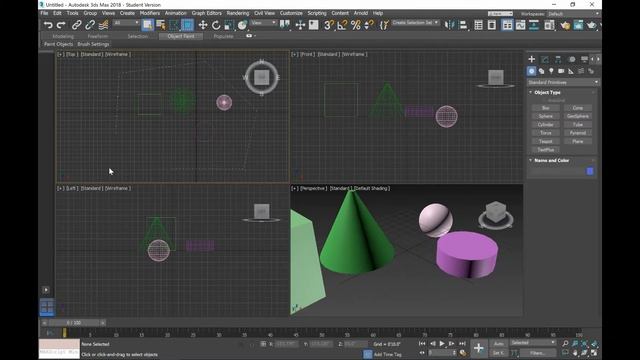Click the Cylinder primitive button

point(546,124)
